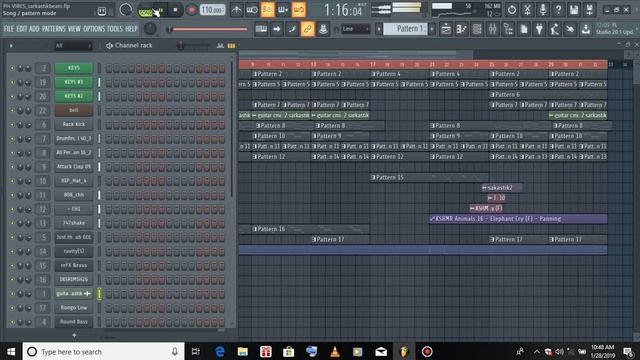Screen dimensions: 640x360
Task: Save the project with floppy icon
Action: 574,10
